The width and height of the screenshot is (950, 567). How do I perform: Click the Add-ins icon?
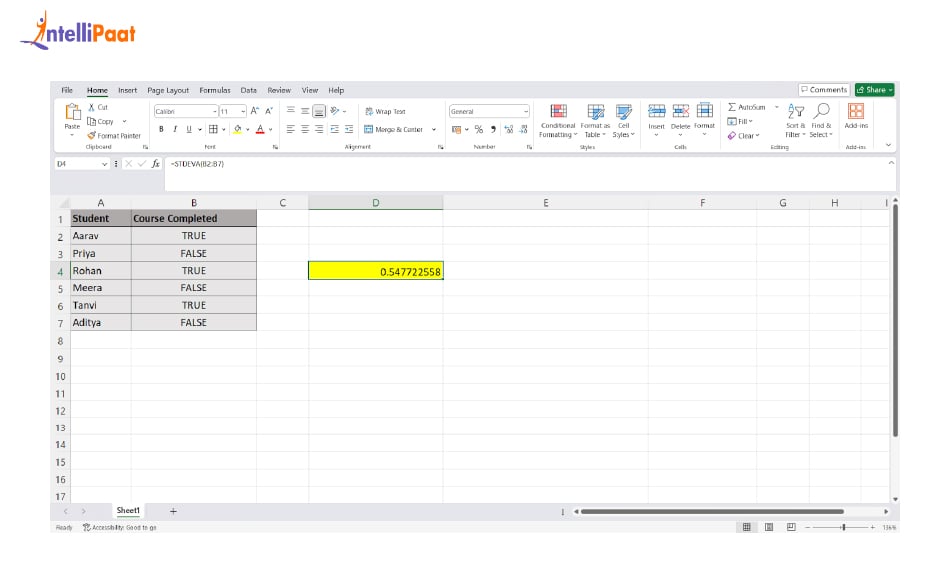(x=856, y=112)
